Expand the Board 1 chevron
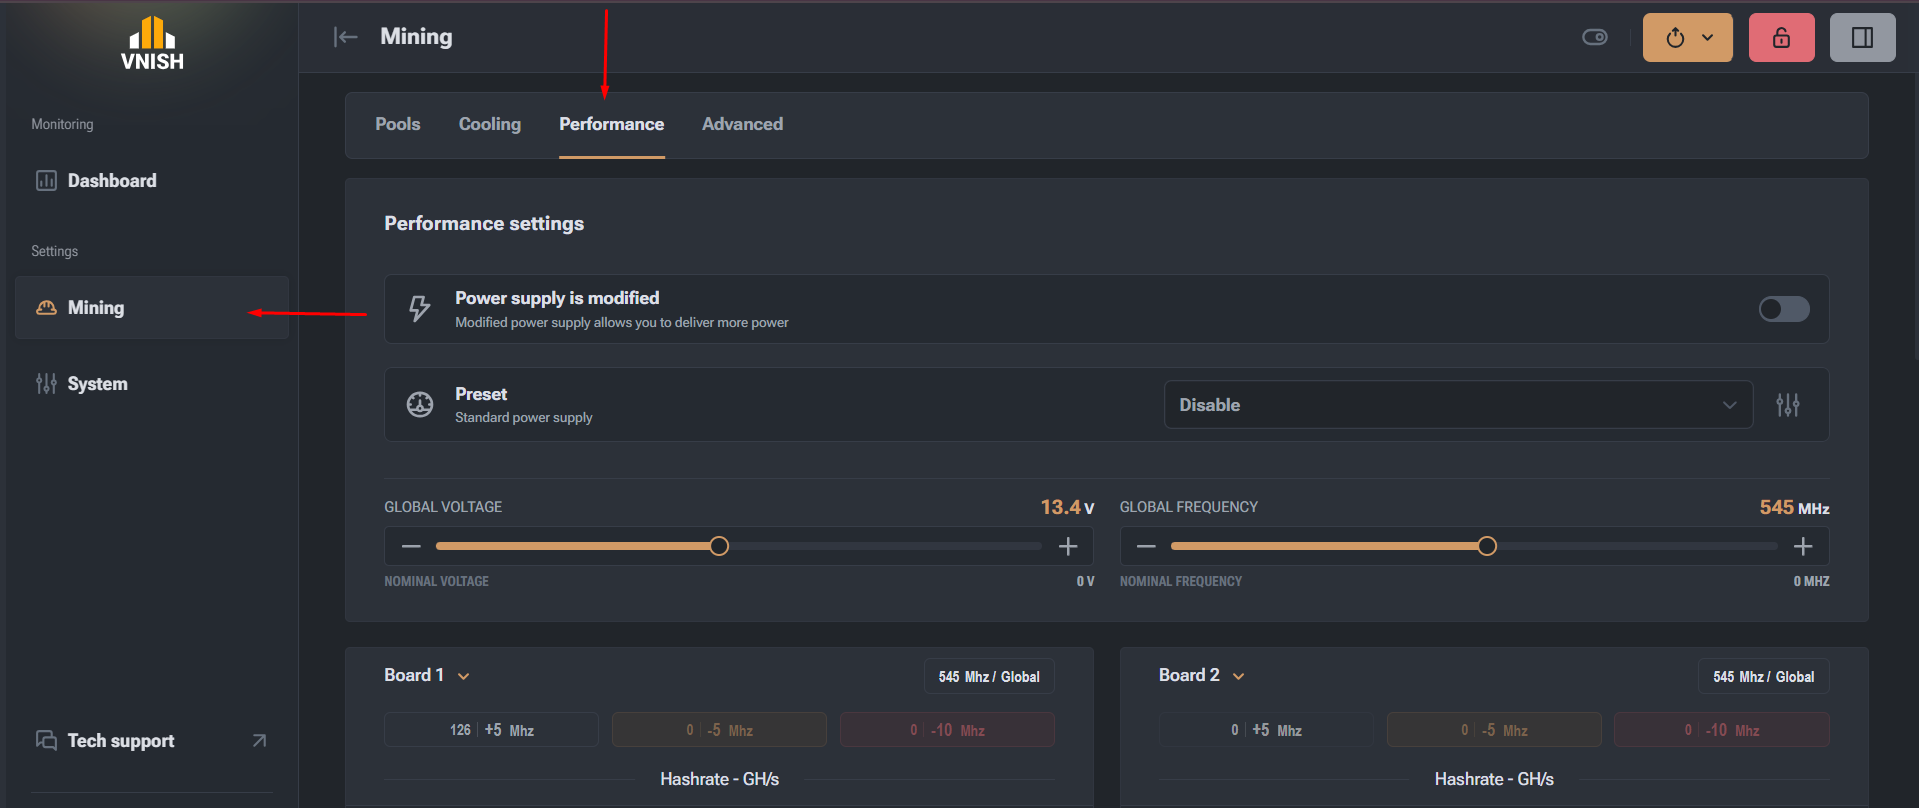This screenshot has height=808, width=1919. 464,676
